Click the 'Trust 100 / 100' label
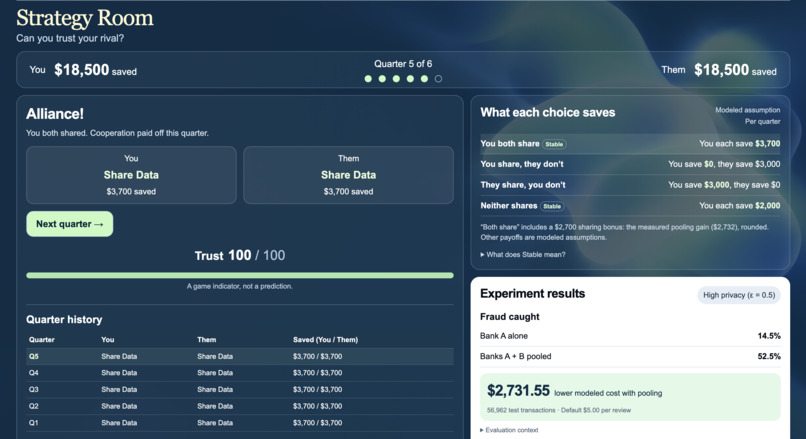Viewport: 806px width, 439px height. click(240, 255)
